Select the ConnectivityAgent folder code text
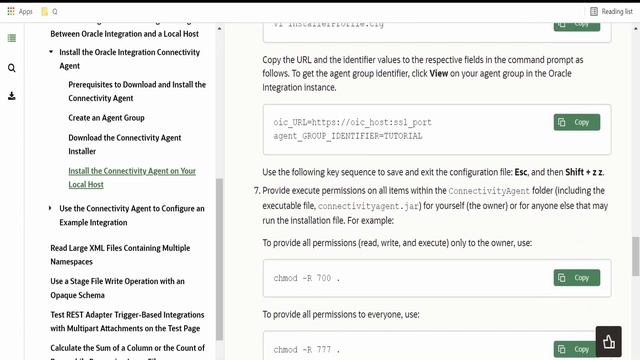The image size is (640, 360). tap(489, 191)
